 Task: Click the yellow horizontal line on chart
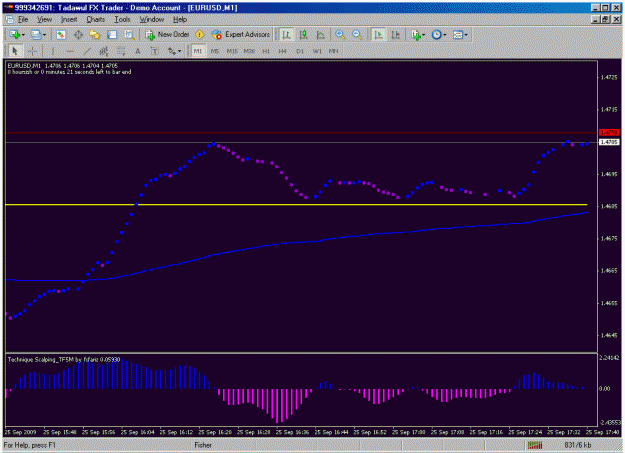click(296, 205)
